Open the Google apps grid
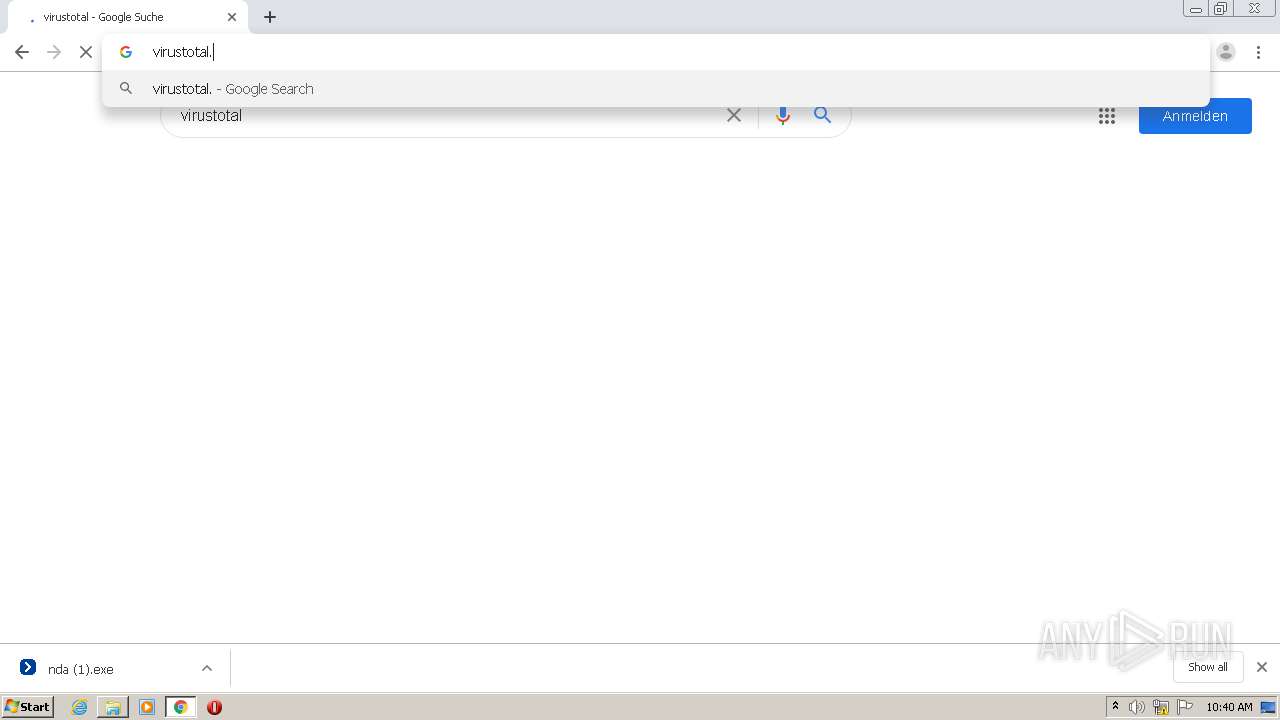This screenshot has height=720, width=1280. coord(1107,116)
